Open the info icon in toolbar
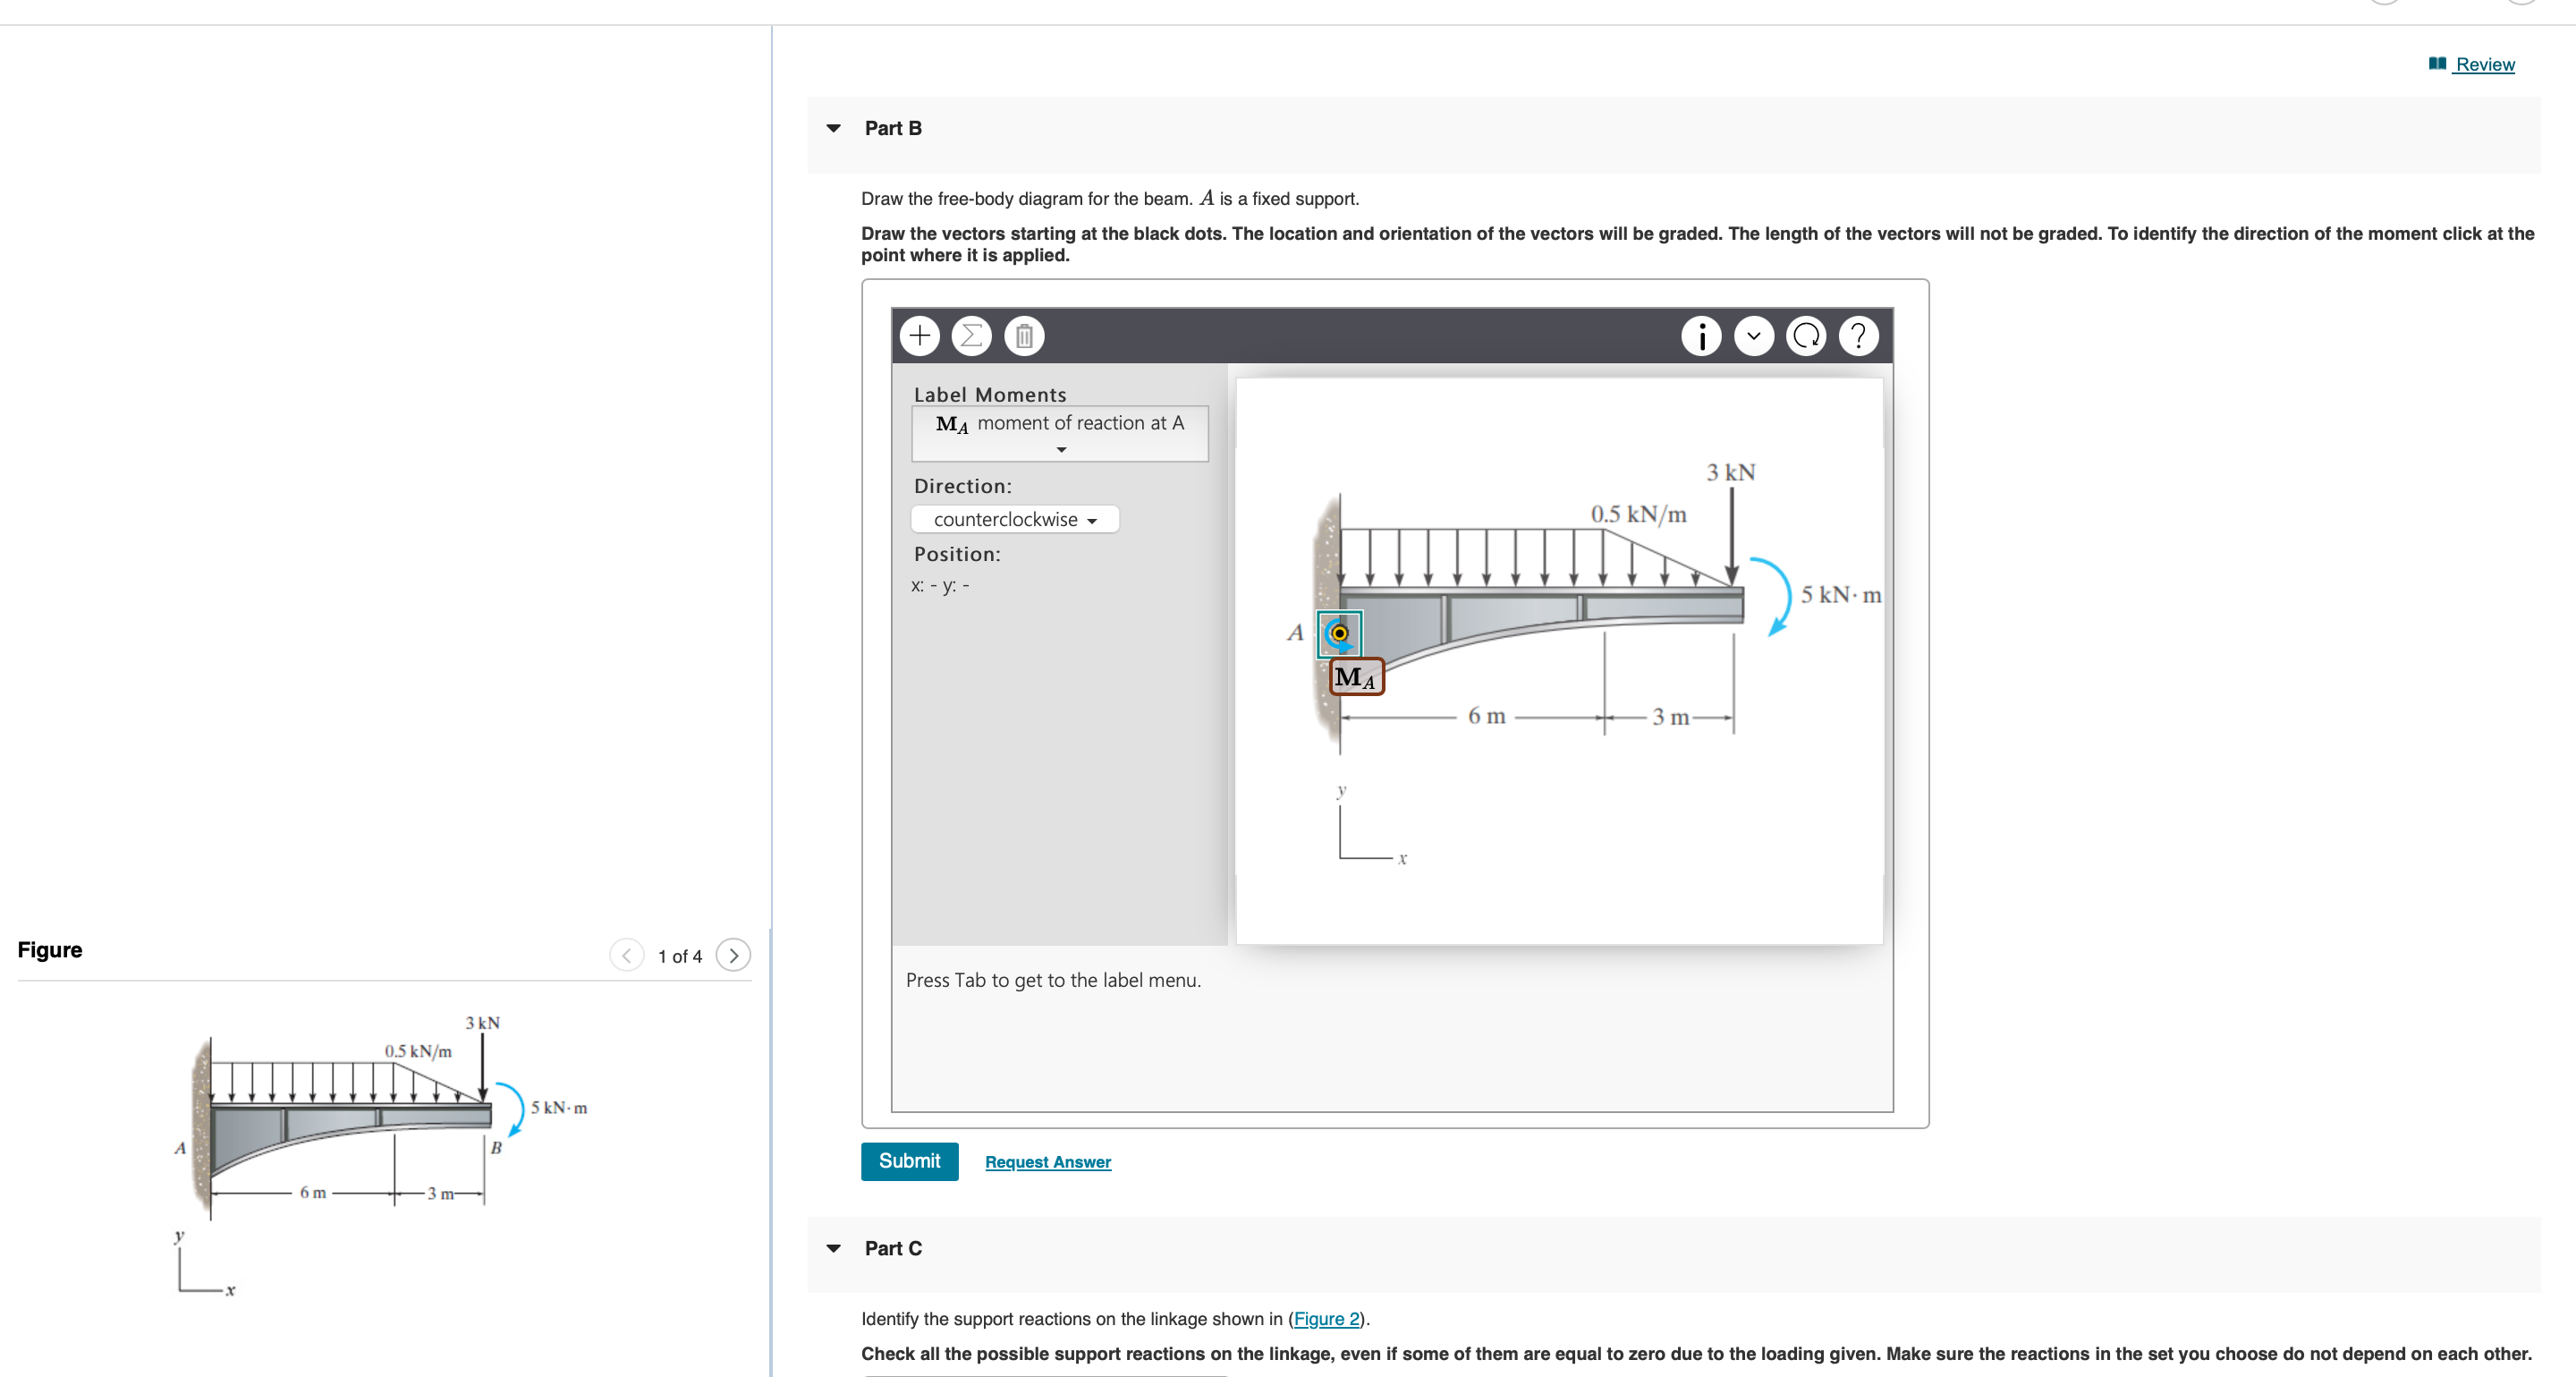2576x1377 pixels. point(1701,336)
